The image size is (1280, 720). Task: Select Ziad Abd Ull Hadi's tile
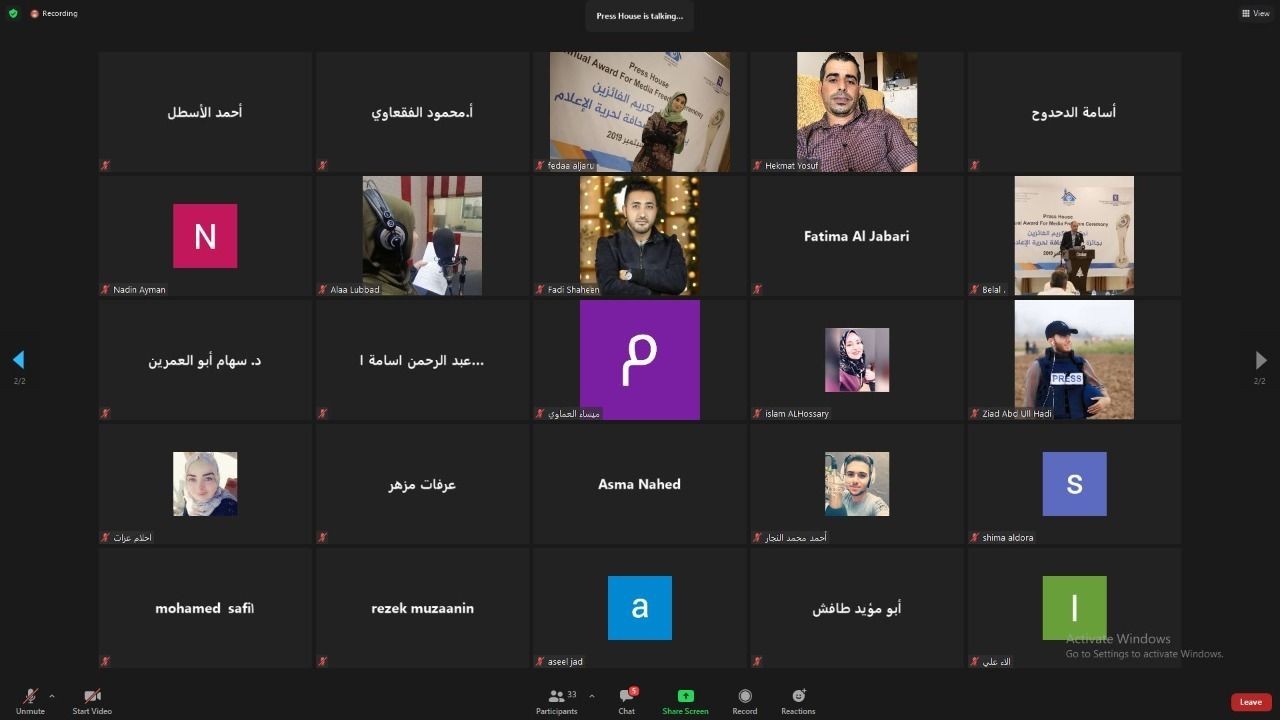tap(1074, 360)
